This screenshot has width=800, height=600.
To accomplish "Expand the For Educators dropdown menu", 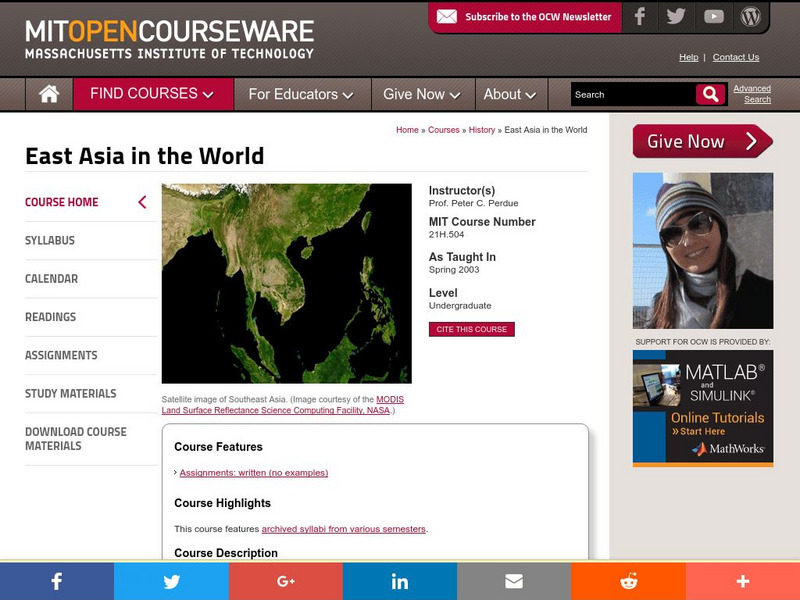I will point(300,94).
